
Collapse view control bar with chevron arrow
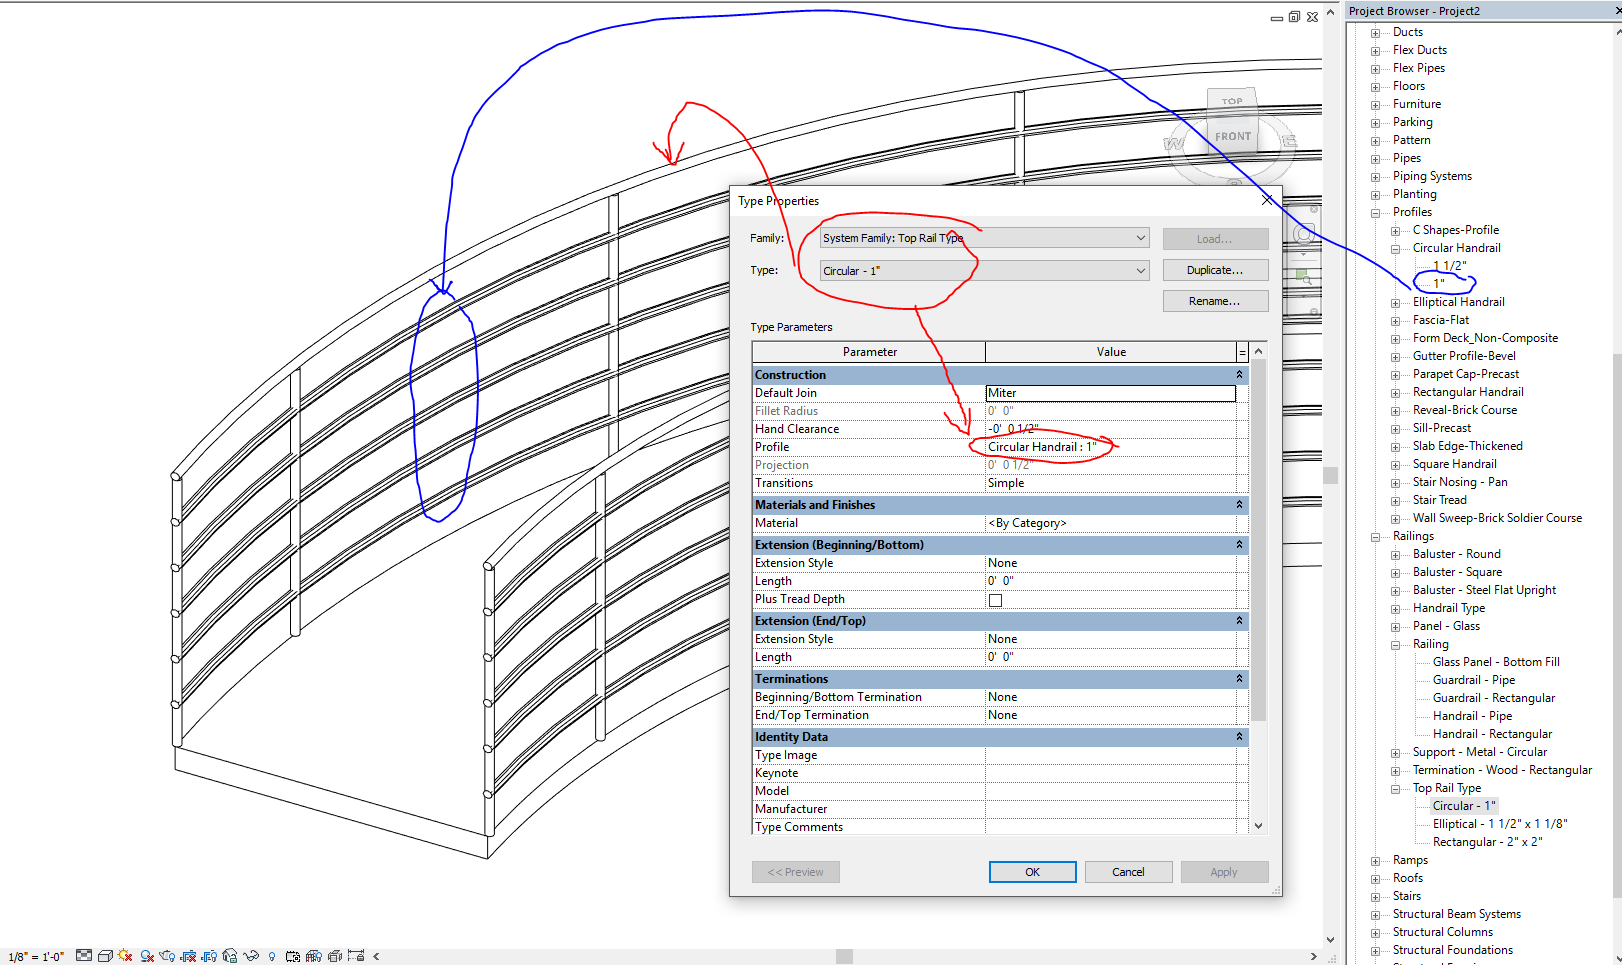point(376,956)
